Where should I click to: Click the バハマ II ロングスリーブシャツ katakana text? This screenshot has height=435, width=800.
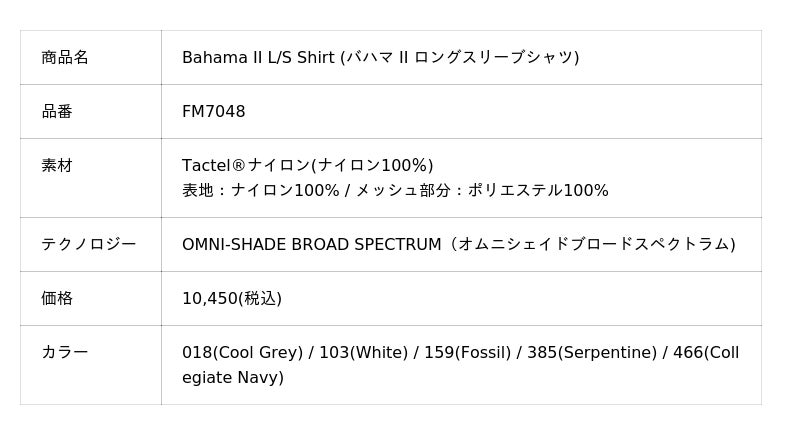point(460,57)
